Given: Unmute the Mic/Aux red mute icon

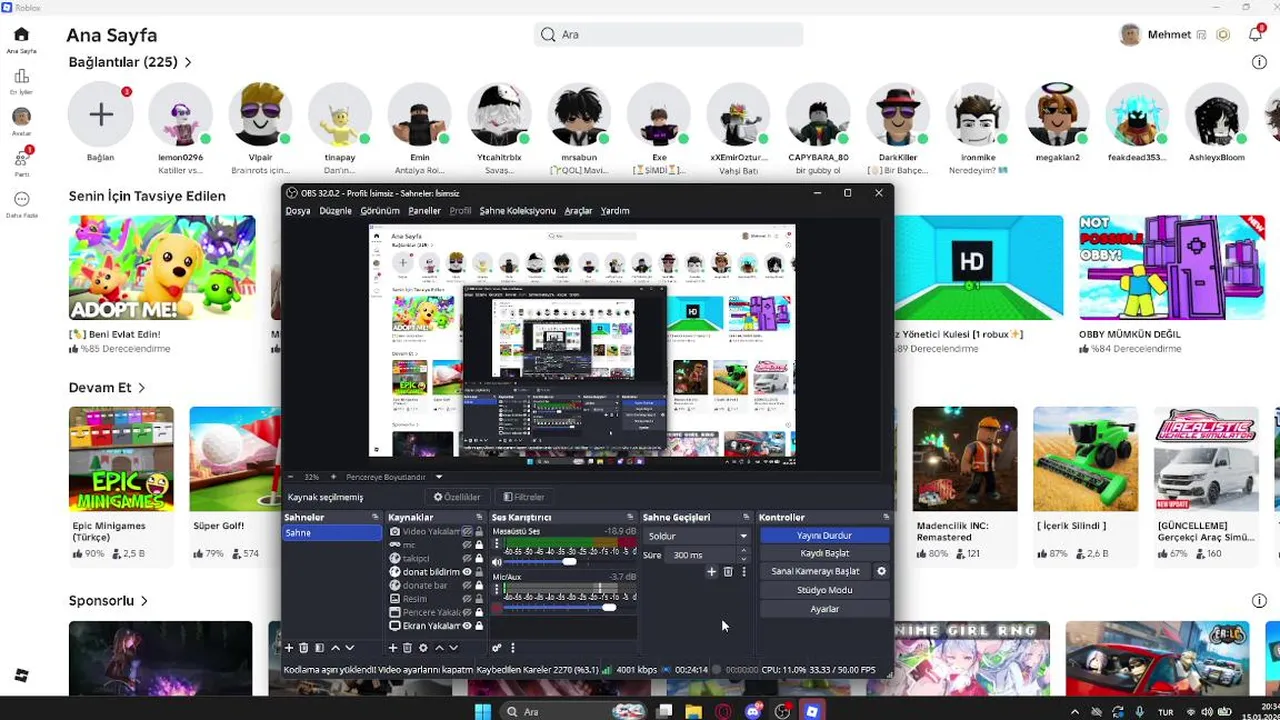Looking at the screenshot, I should pyautogui.click(x=497, y=608).
